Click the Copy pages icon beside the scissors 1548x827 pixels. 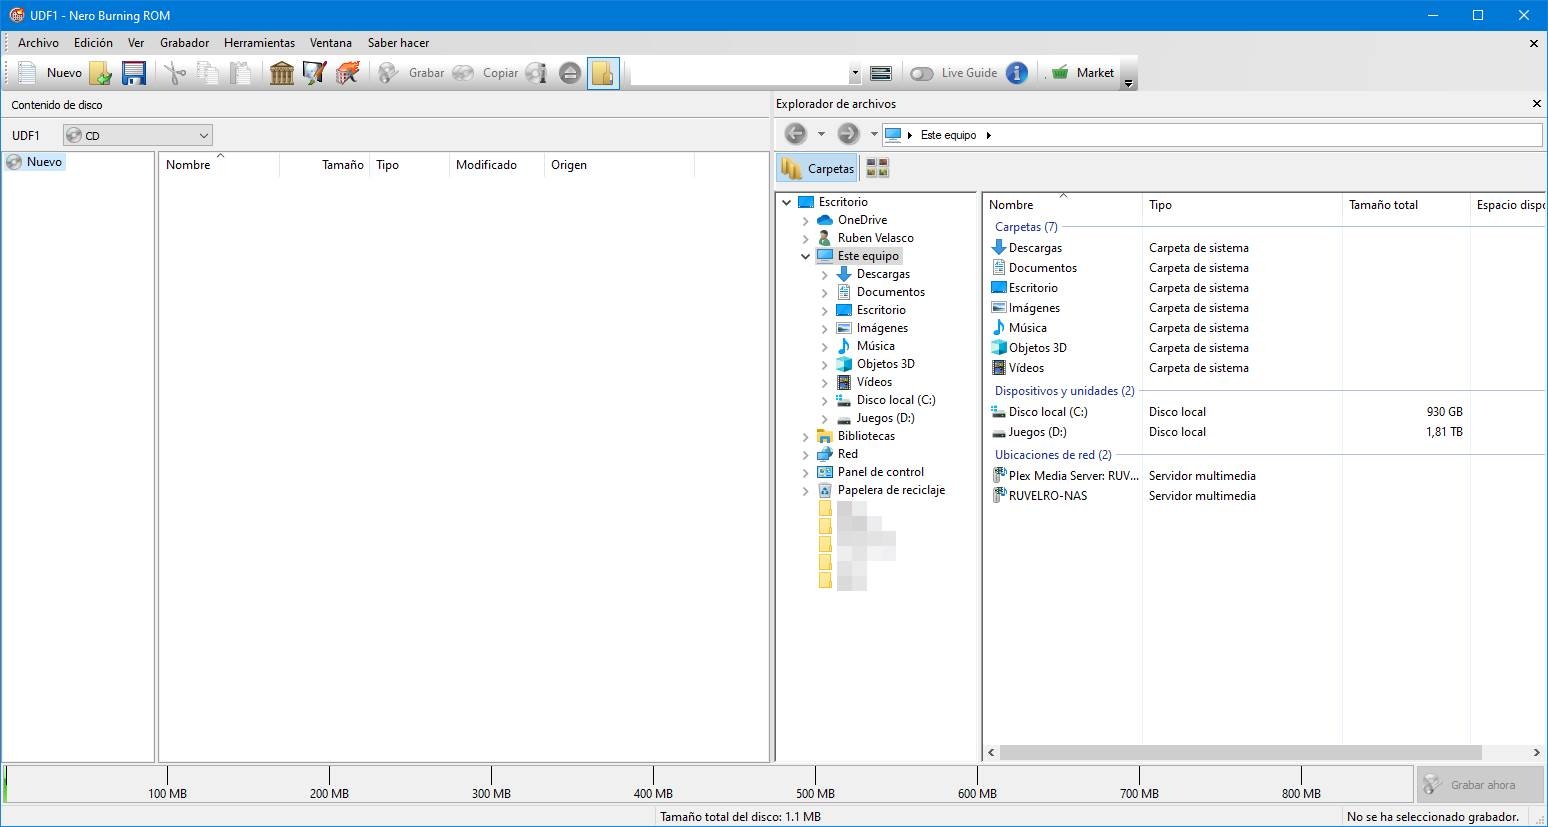[x=208, y=73]
